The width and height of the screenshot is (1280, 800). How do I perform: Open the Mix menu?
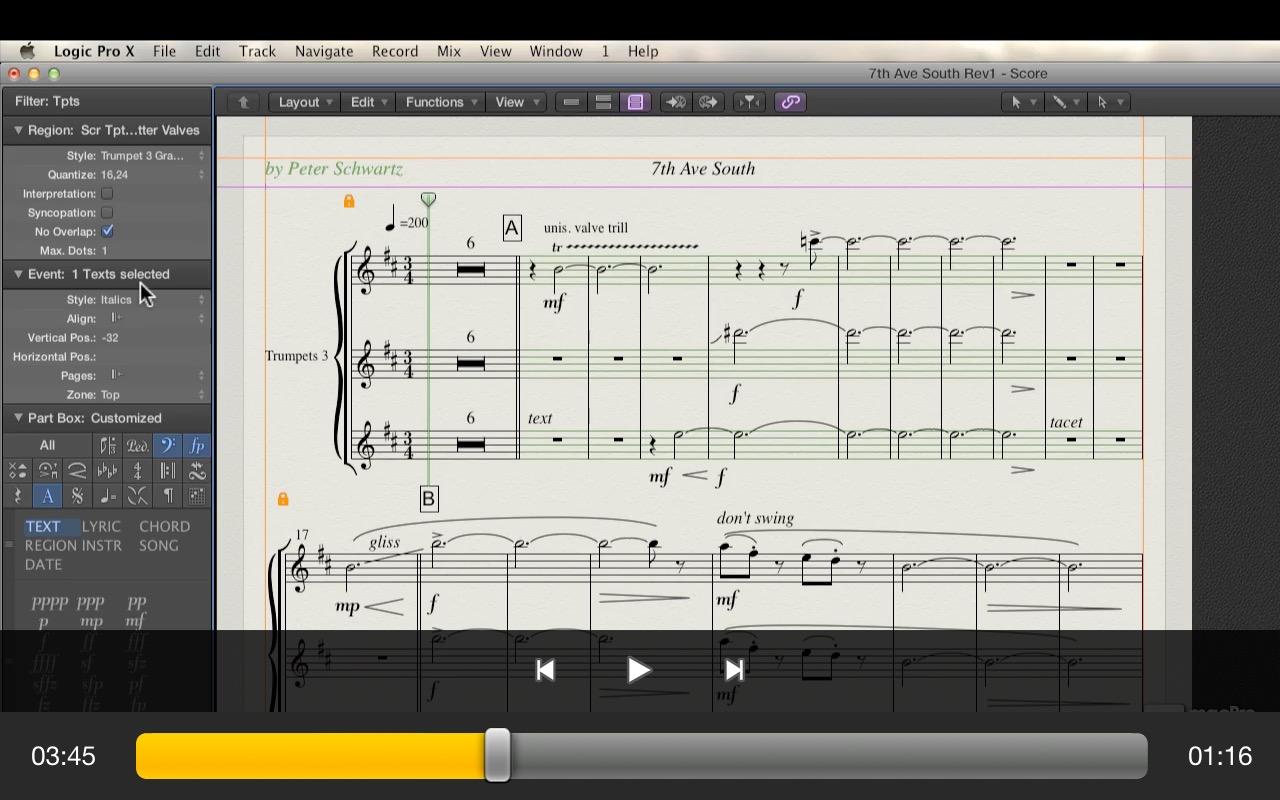coord(449,51)
